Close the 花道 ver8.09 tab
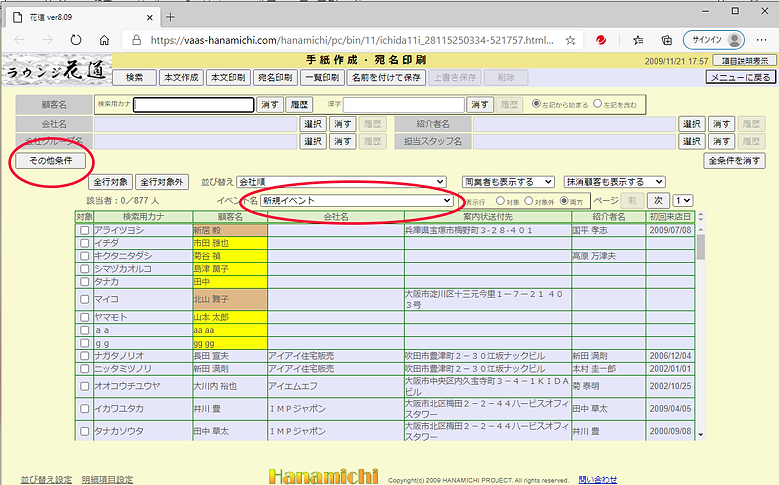 (150, 17)
